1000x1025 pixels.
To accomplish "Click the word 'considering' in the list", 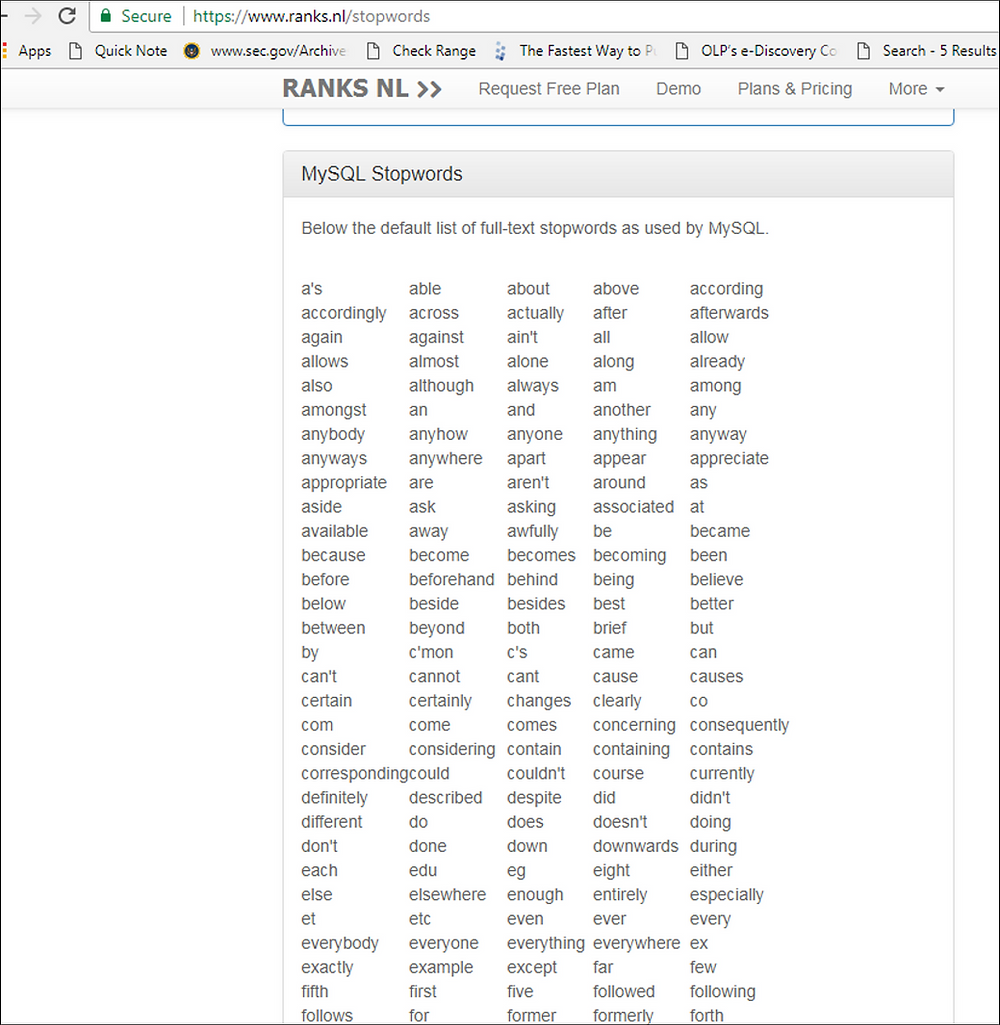I will (452, 750).
